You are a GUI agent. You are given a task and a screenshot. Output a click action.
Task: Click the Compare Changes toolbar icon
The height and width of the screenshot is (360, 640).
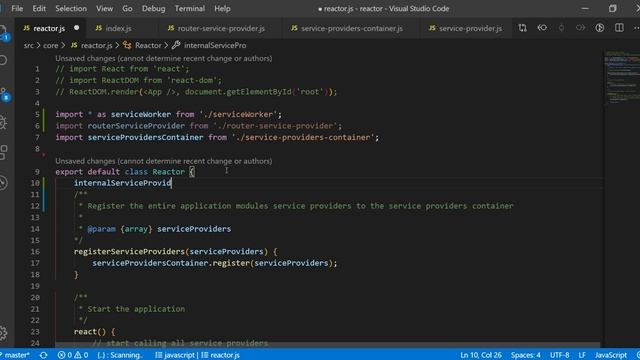(x=522, y=28)
